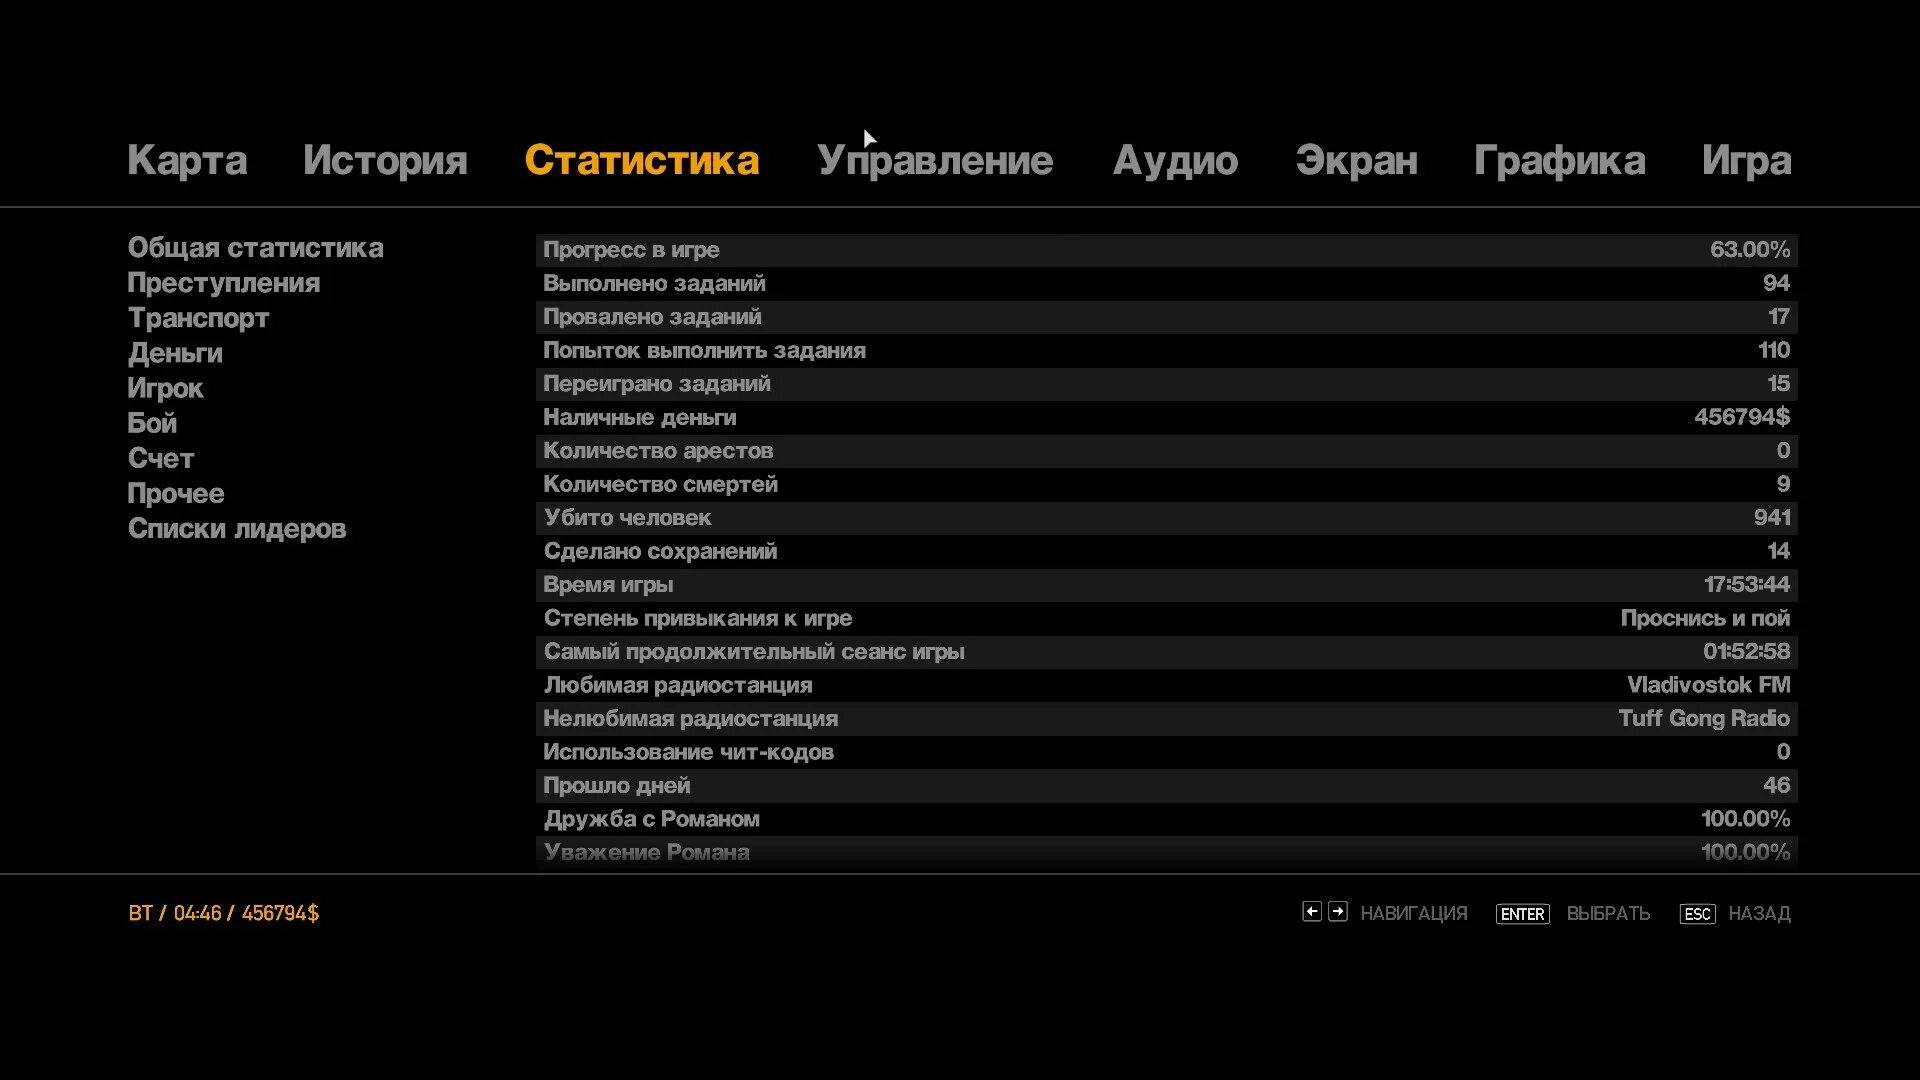Choose the Транспорт statistics category
Viewport: 1920px width, 1080px height.
pyautogui.click(x=198, y=318)
